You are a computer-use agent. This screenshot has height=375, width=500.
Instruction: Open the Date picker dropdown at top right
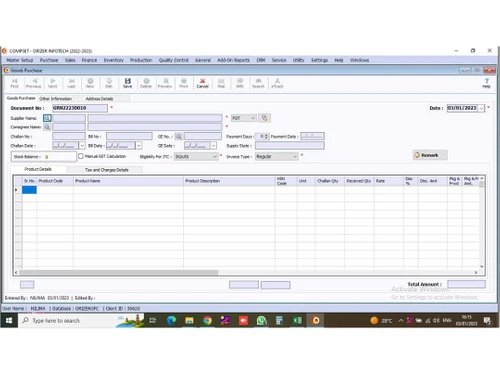pyautogui.click(x=481, y=108)
